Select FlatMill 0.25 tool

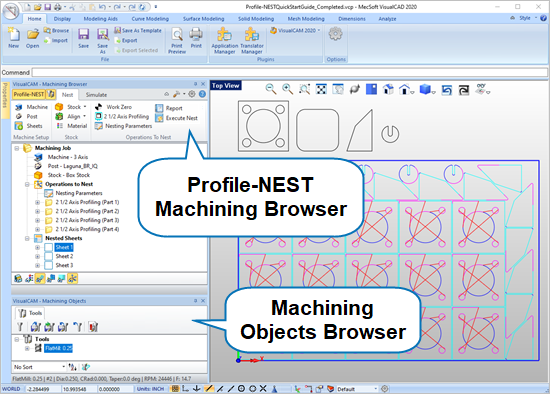click(58, 348)
